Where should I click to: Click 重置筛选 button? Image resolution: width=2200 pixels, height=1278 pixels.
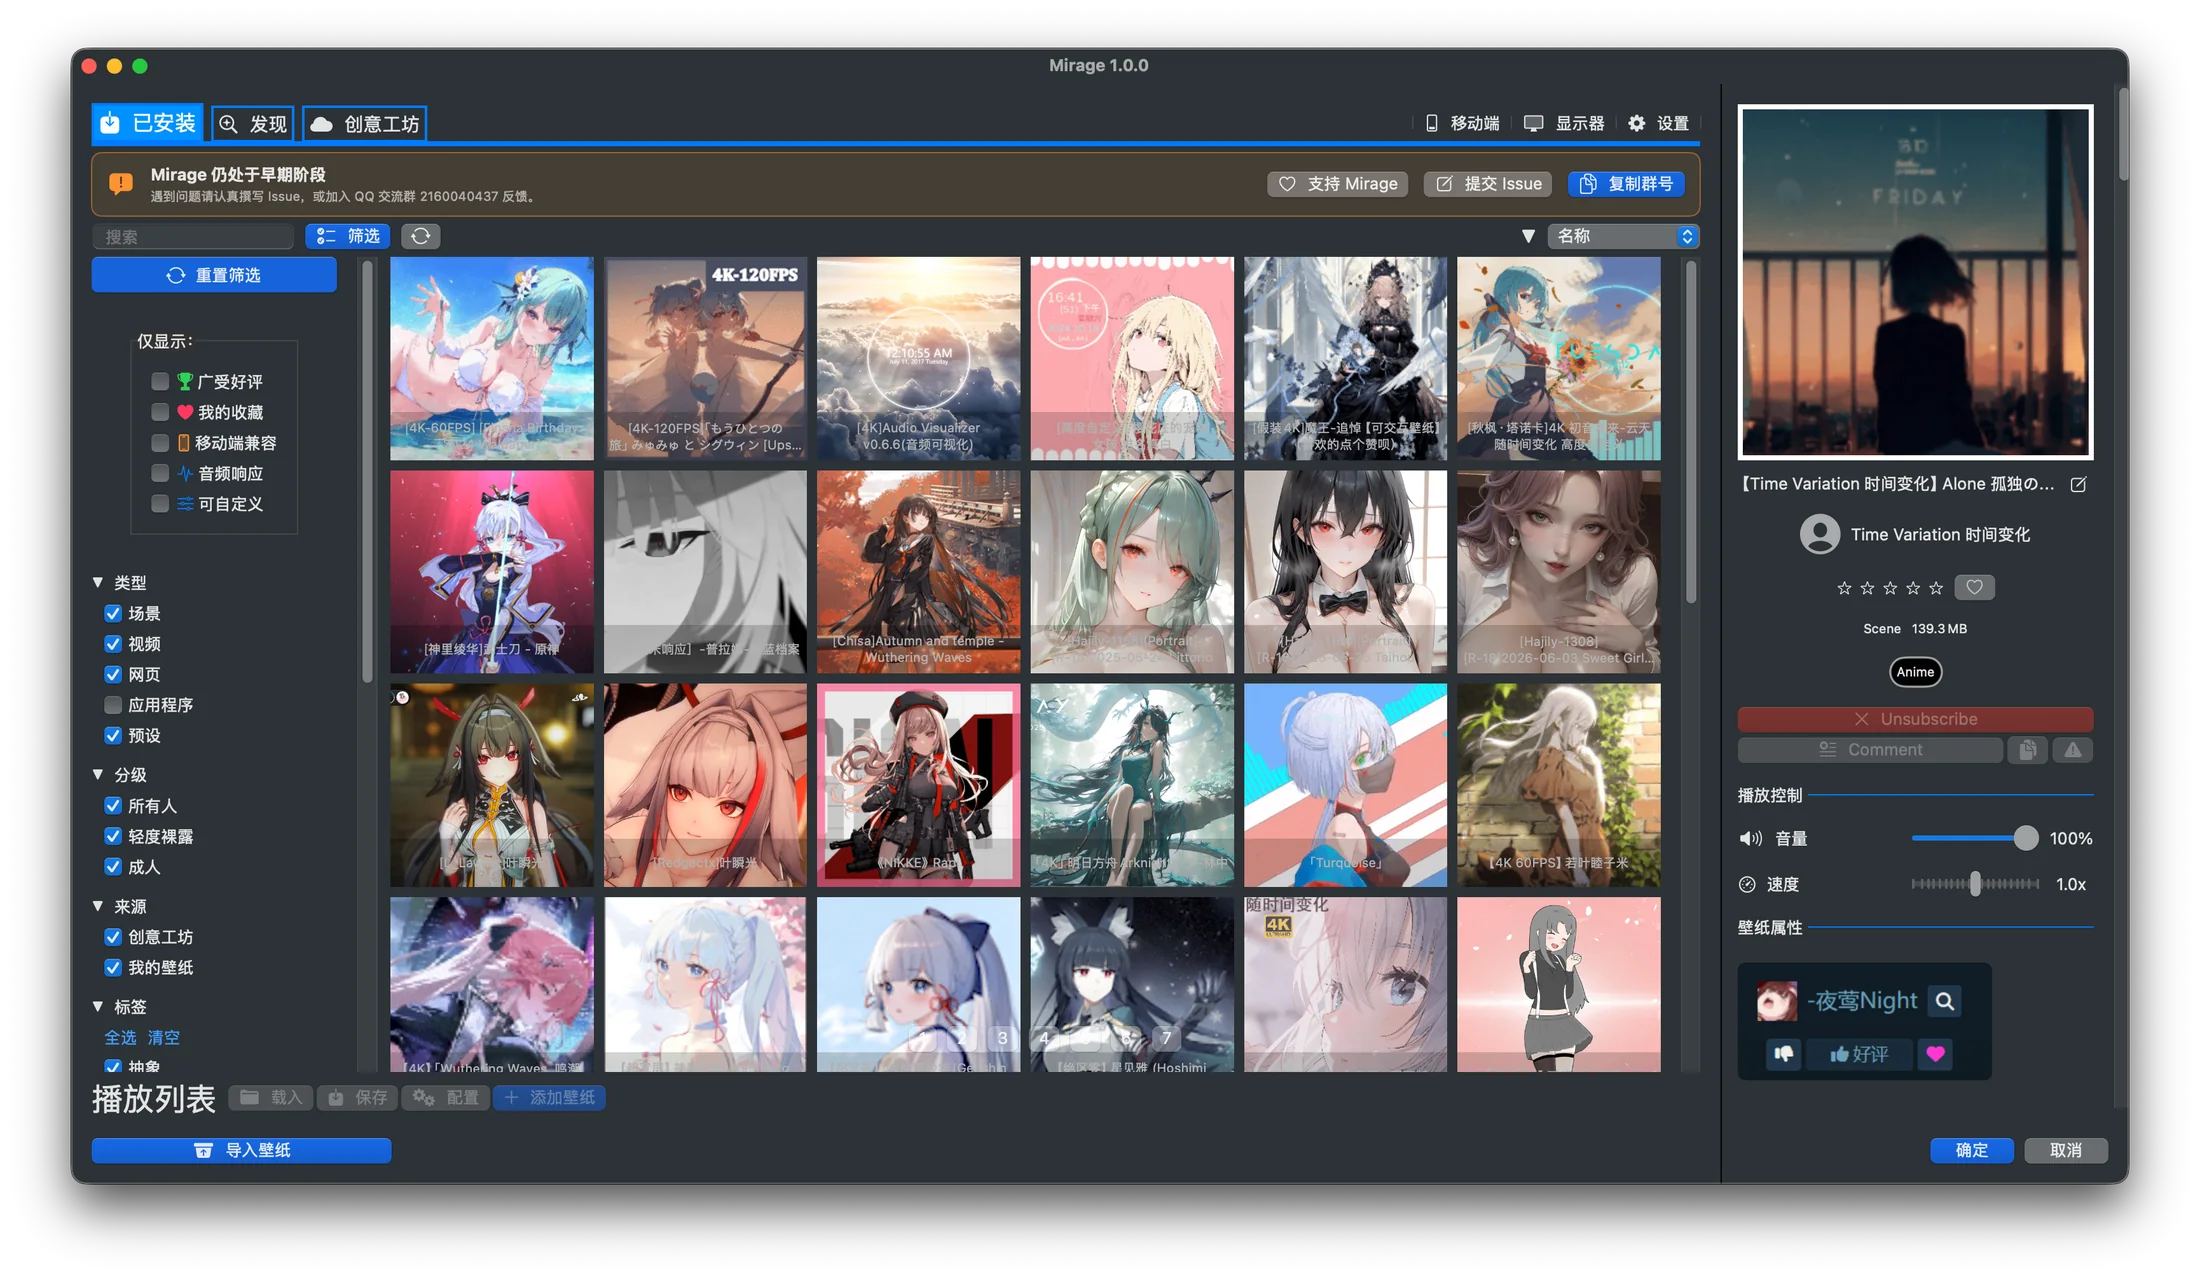tap(214, 275)
